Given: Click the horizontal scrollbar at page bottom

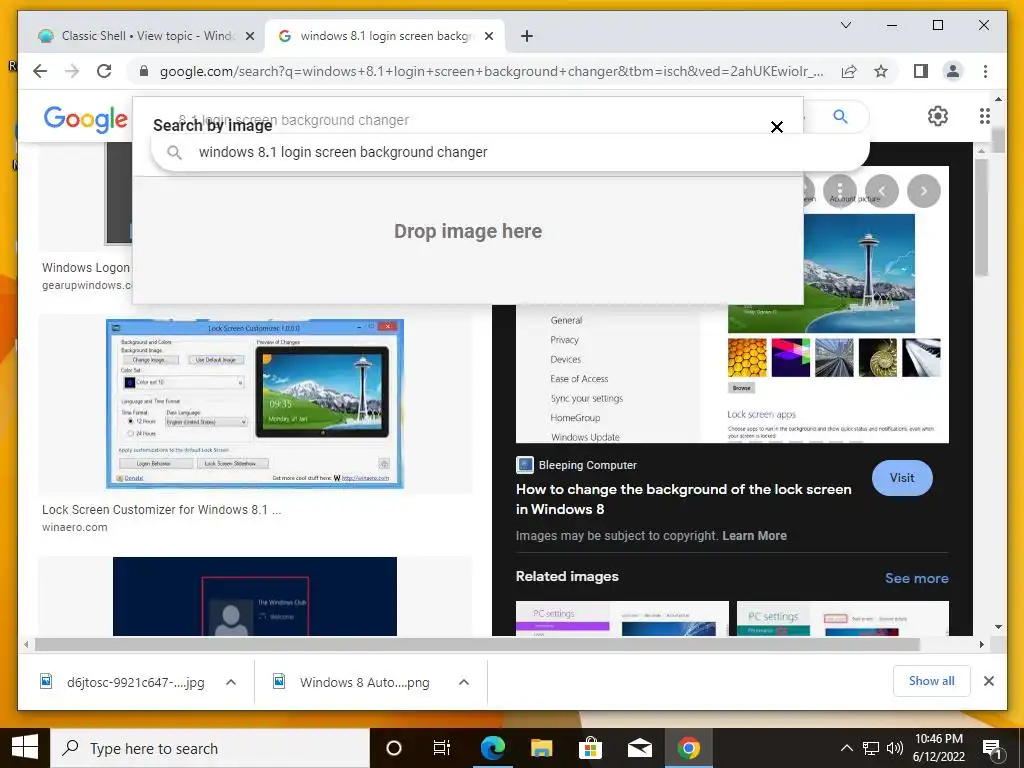Looking at the screenshot, I should coord(477,645).
